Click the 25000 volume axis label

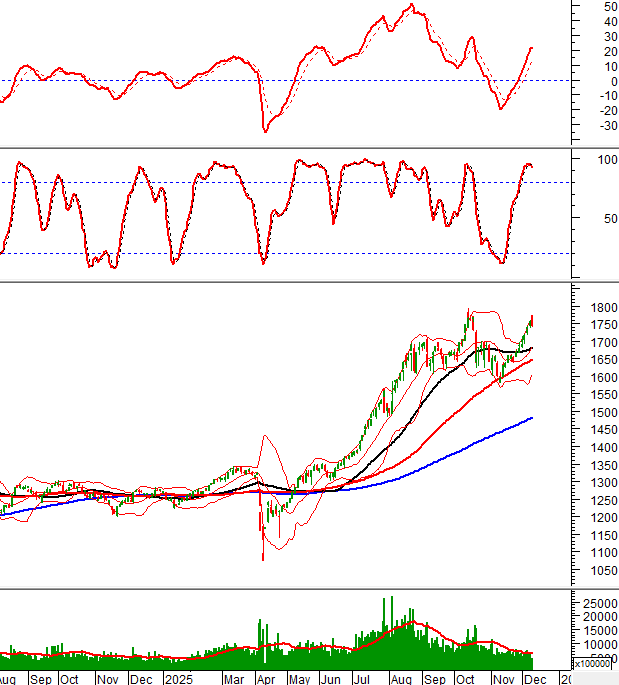596,602
